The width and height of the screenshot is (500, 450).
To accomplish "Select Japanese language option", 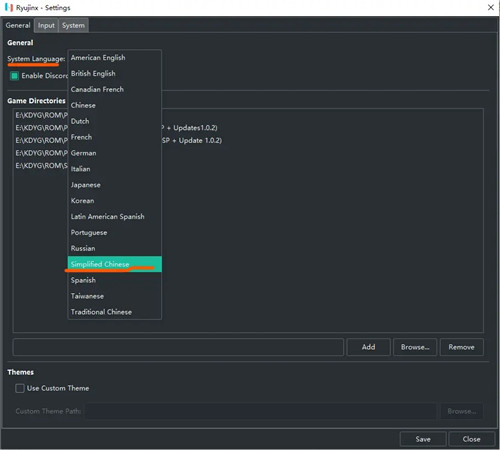I will 115,185.
